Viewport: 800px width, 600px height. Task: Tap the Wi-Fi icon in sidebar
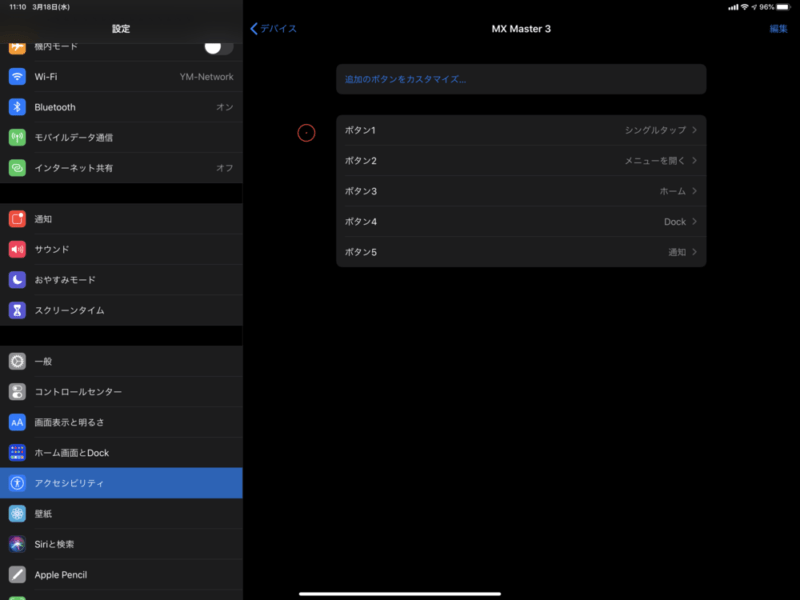coord(17,77)
